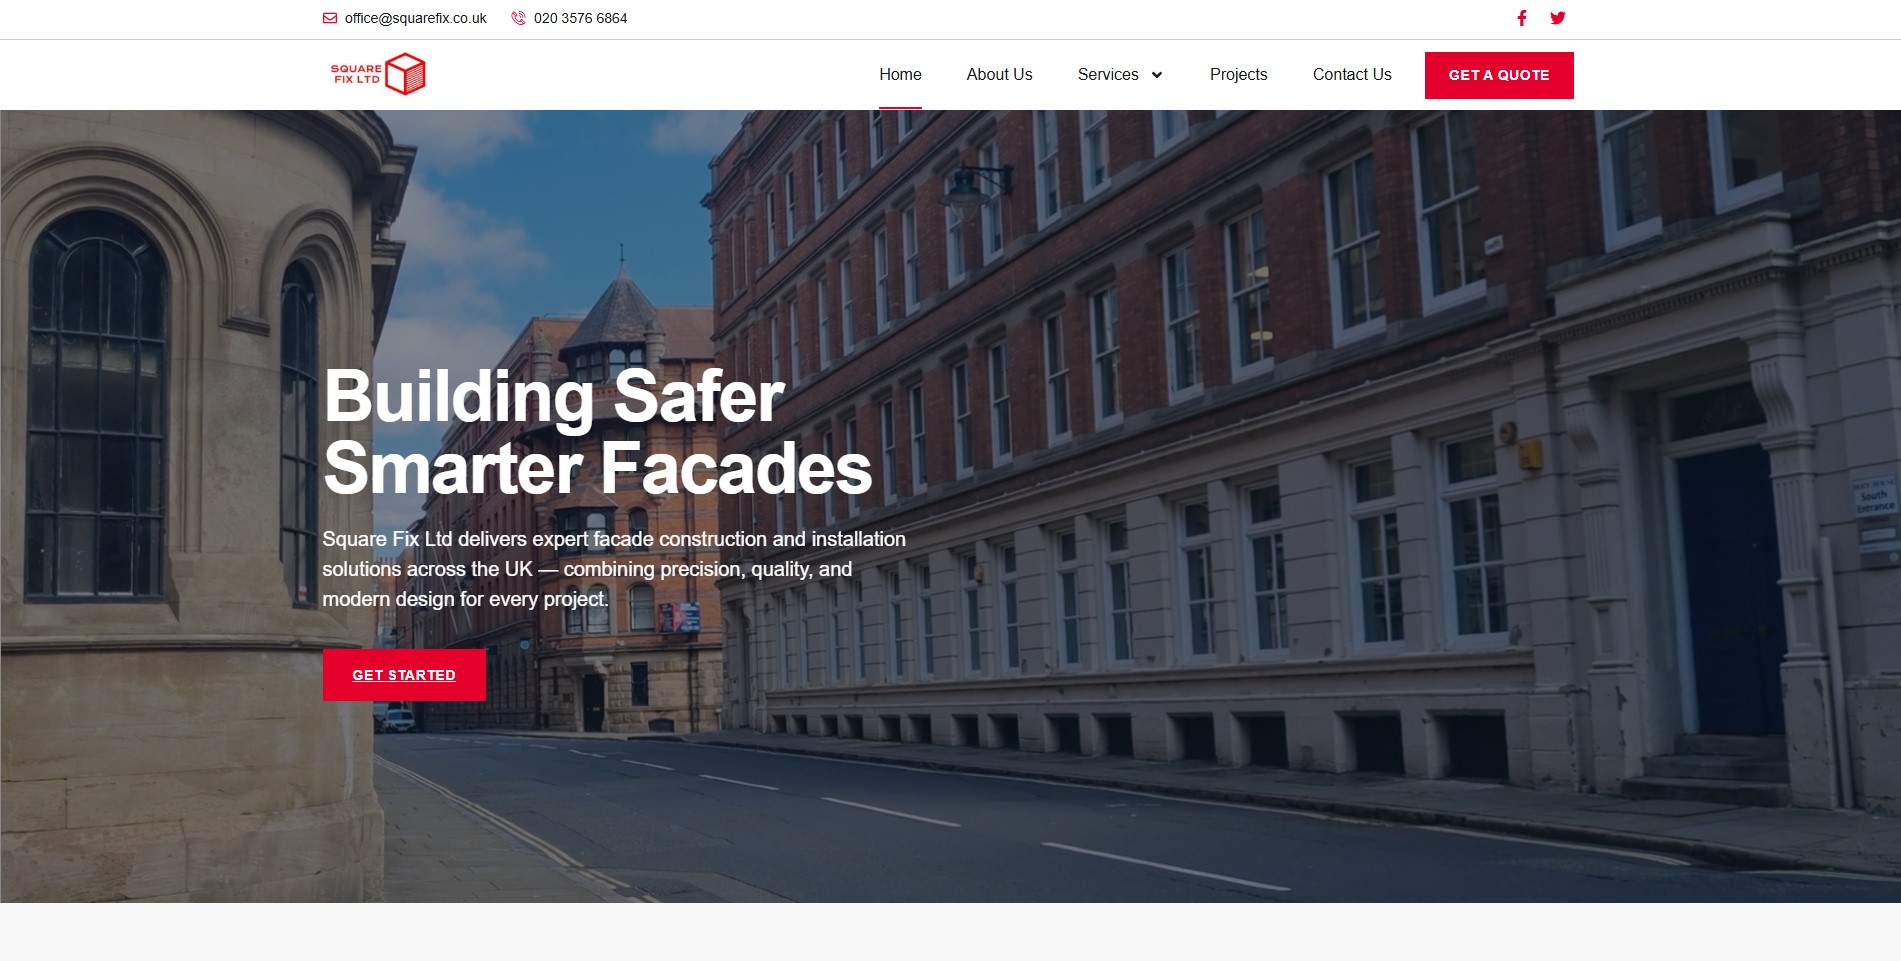Expand the Services dropdown chevron
The image size is (1901, 961).
[x=1157, y=75]
